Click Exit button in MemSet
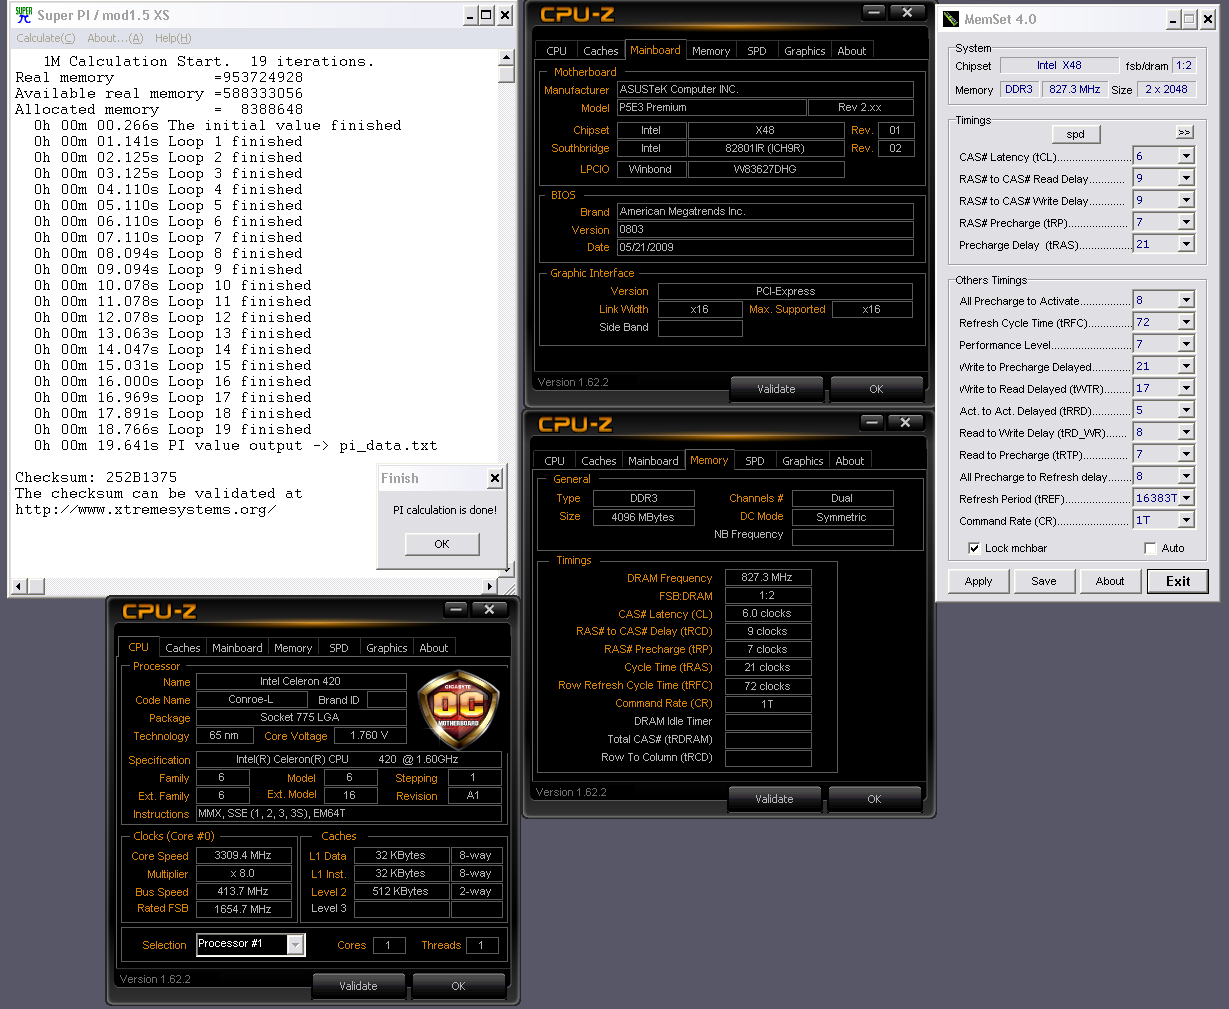 coord(1178,581)
